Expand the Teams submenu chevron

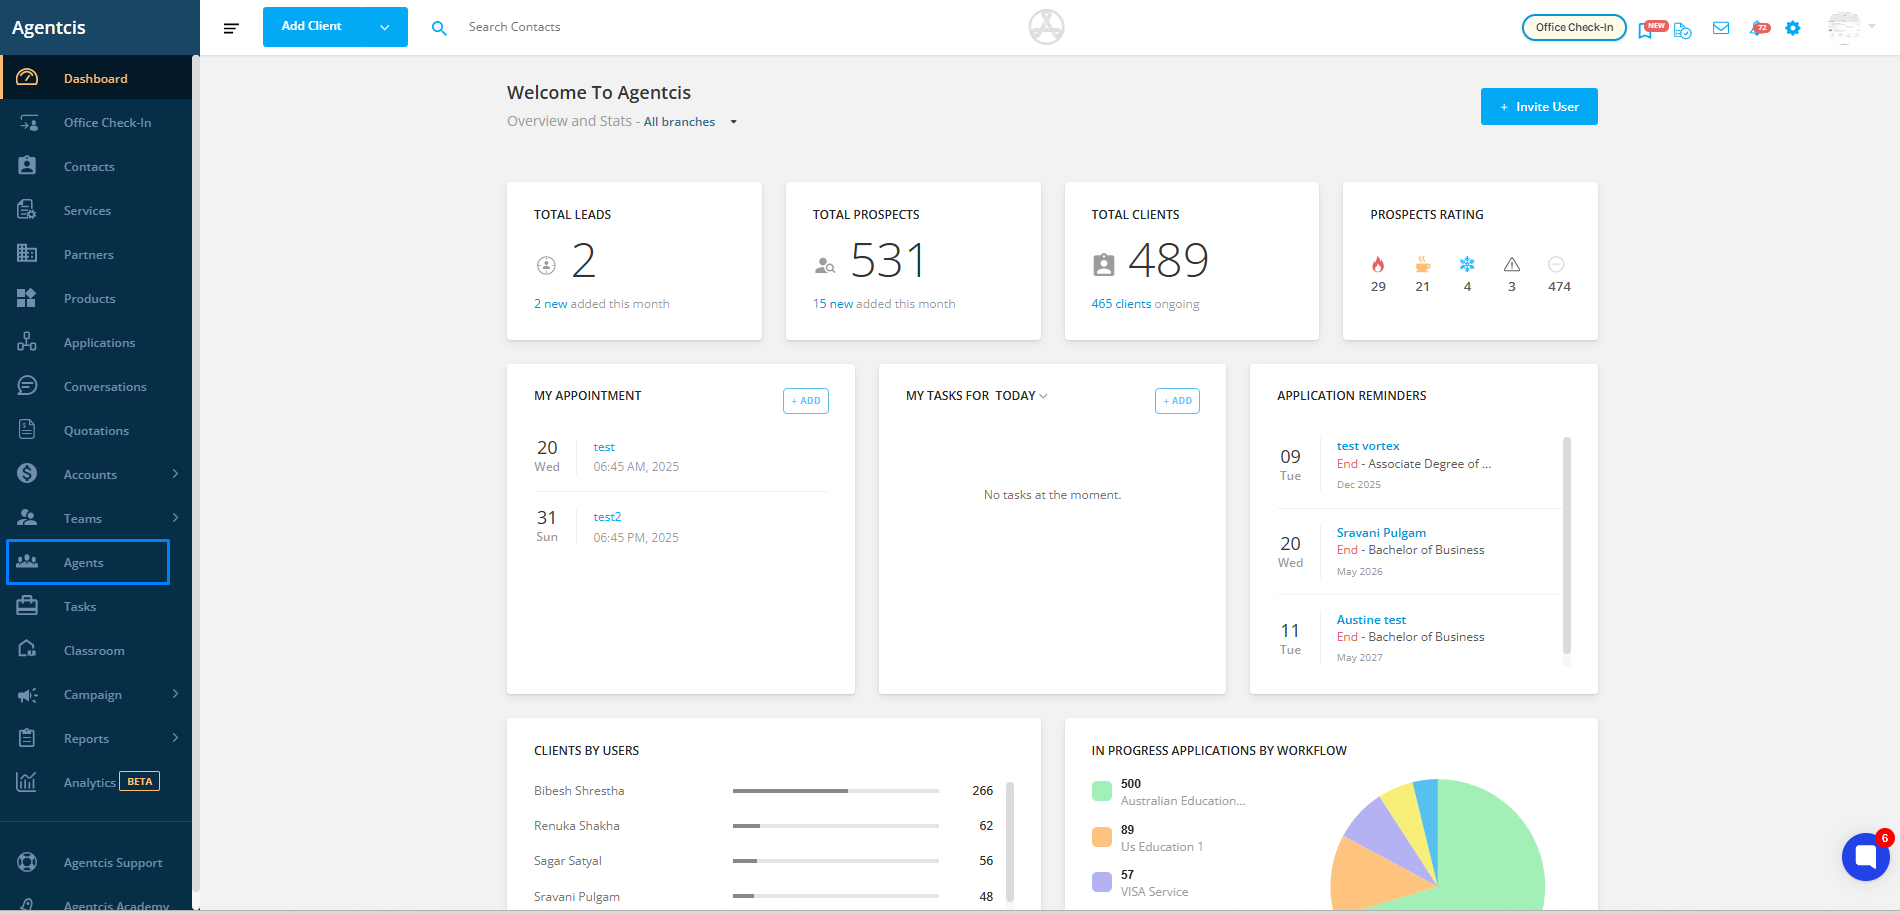click(175, 518)
